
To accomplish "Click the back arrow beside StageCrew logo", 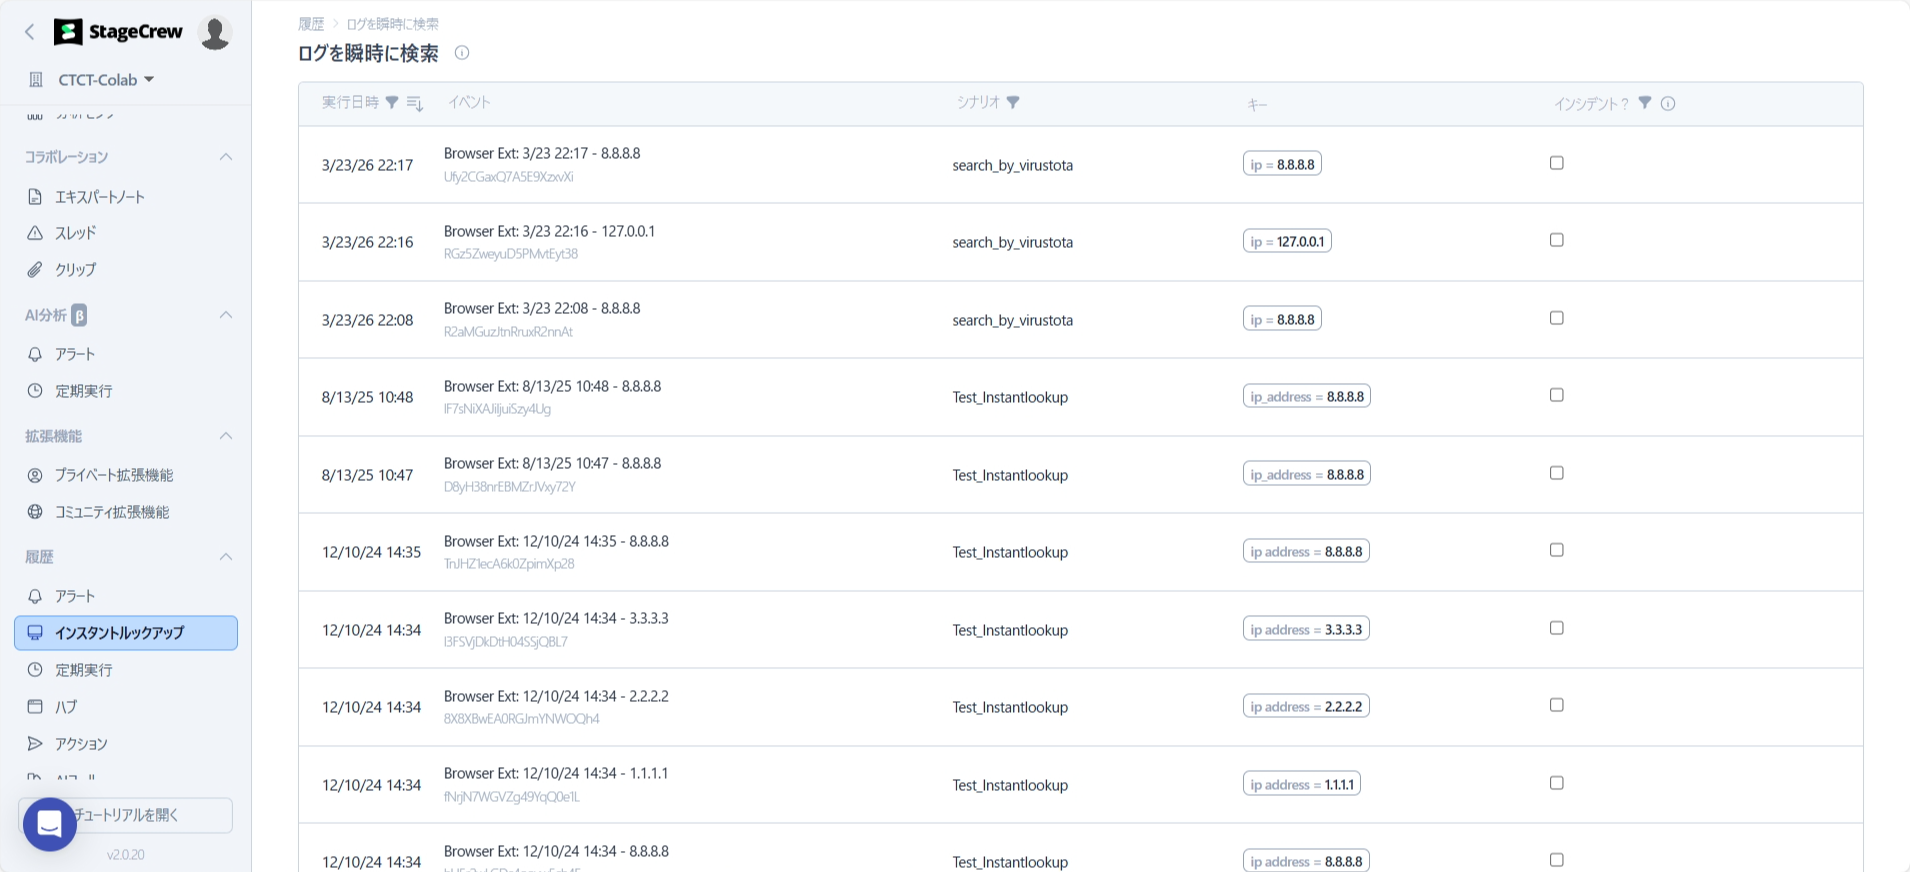I will 30,32.
